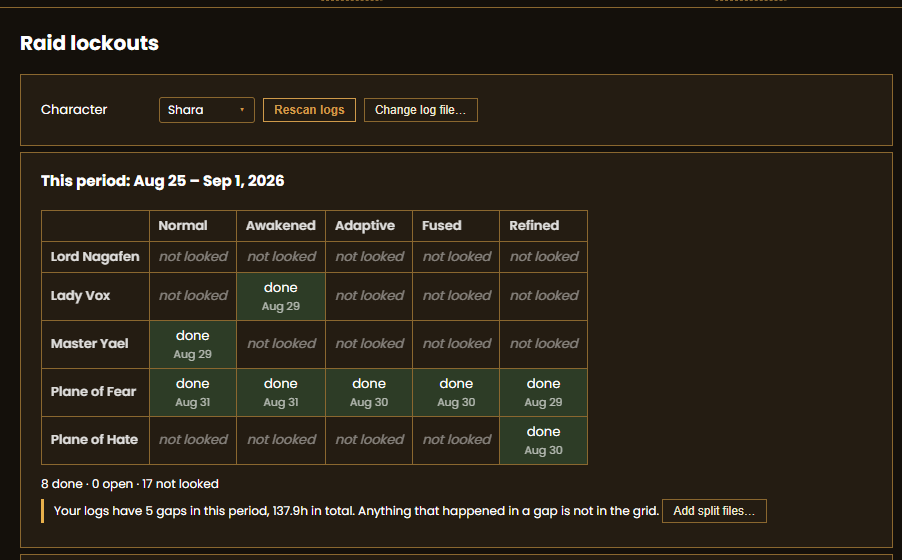Image resolution: width=902 pixels, height=560 pixels.
Task: Click the Lord Nagafen row label
Action: tap(95, 257)
